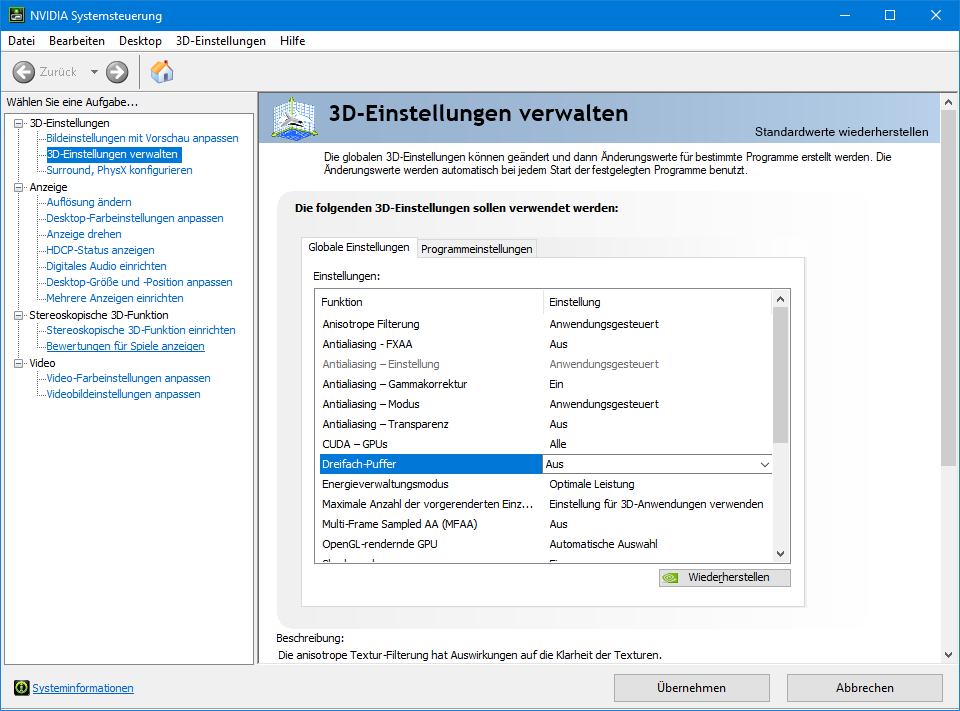Open Desktop-Farbeinstellungen anpassen

[x=135, y=218]
